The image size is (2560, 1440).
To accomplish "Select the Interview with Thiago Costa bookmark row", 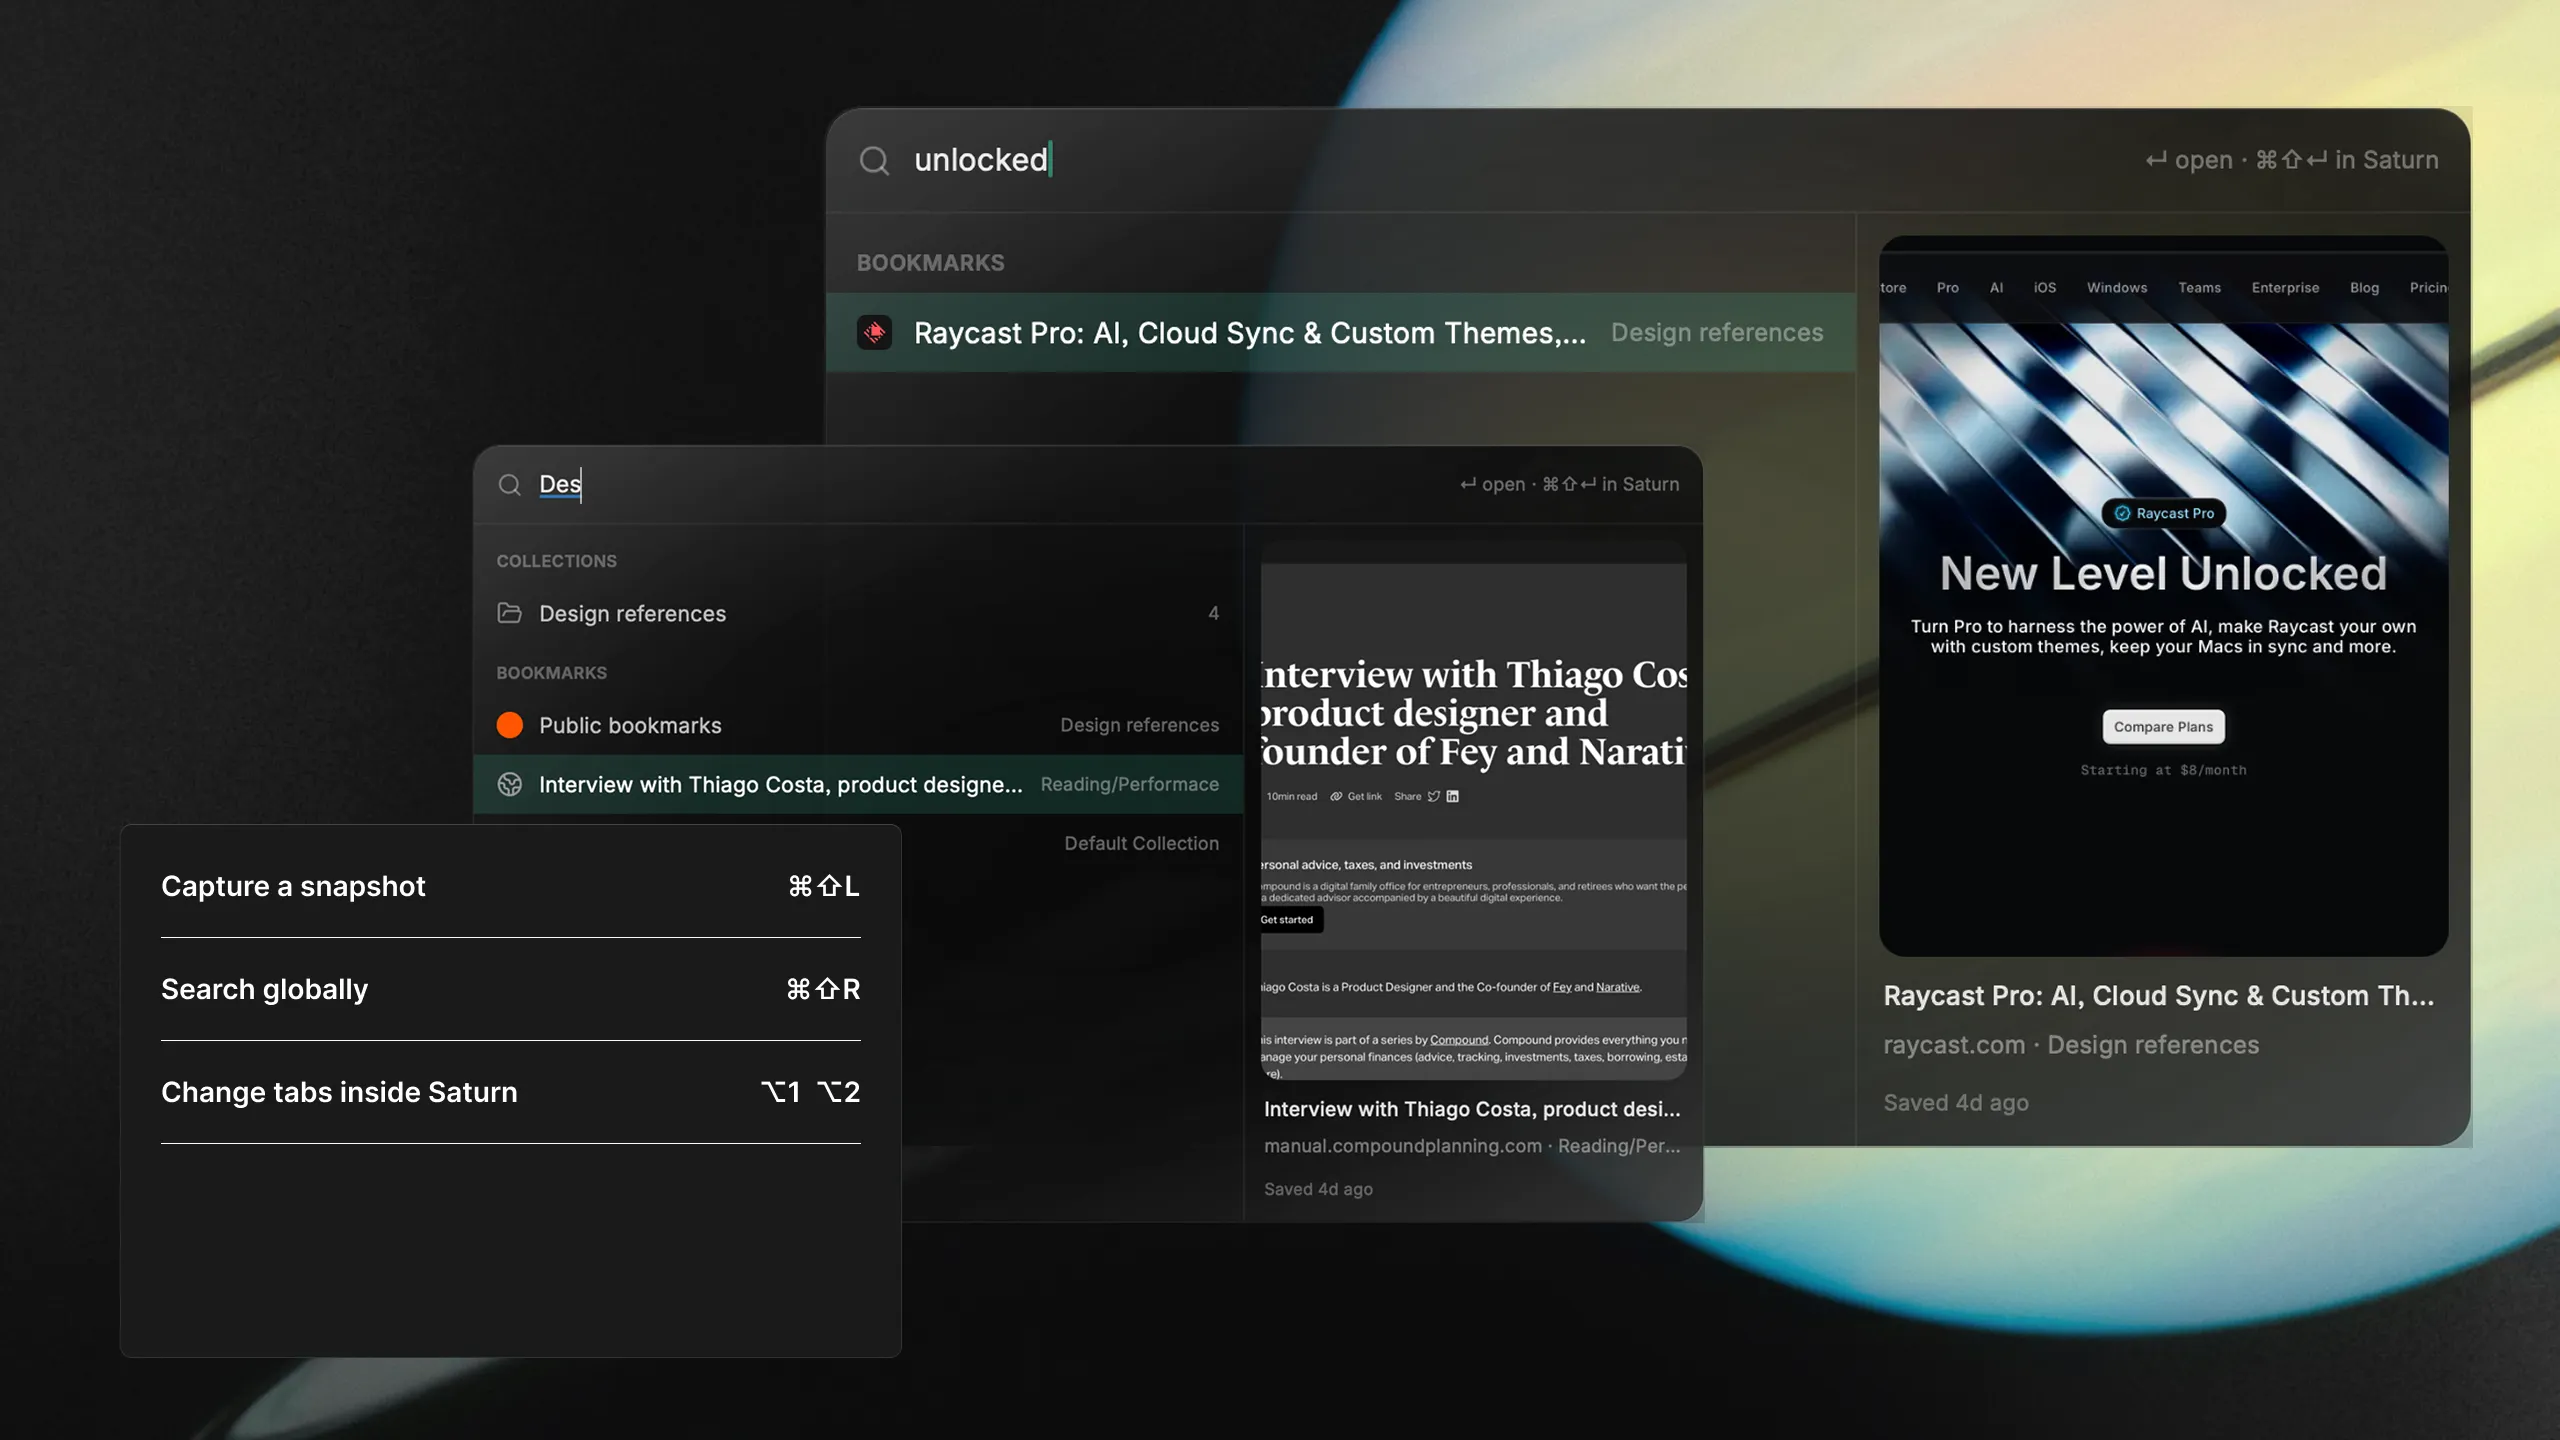I will [858, 784].
